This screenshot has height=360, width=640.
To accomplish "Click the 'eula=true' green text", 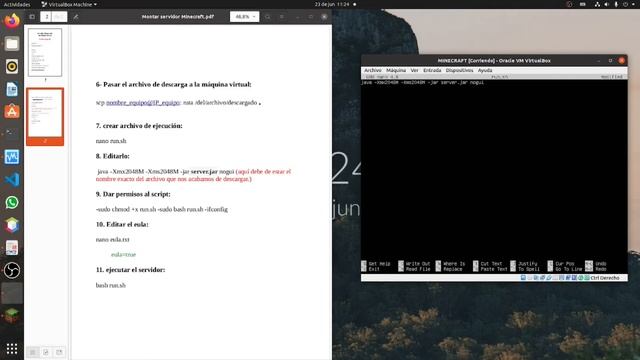I will 123,254.
